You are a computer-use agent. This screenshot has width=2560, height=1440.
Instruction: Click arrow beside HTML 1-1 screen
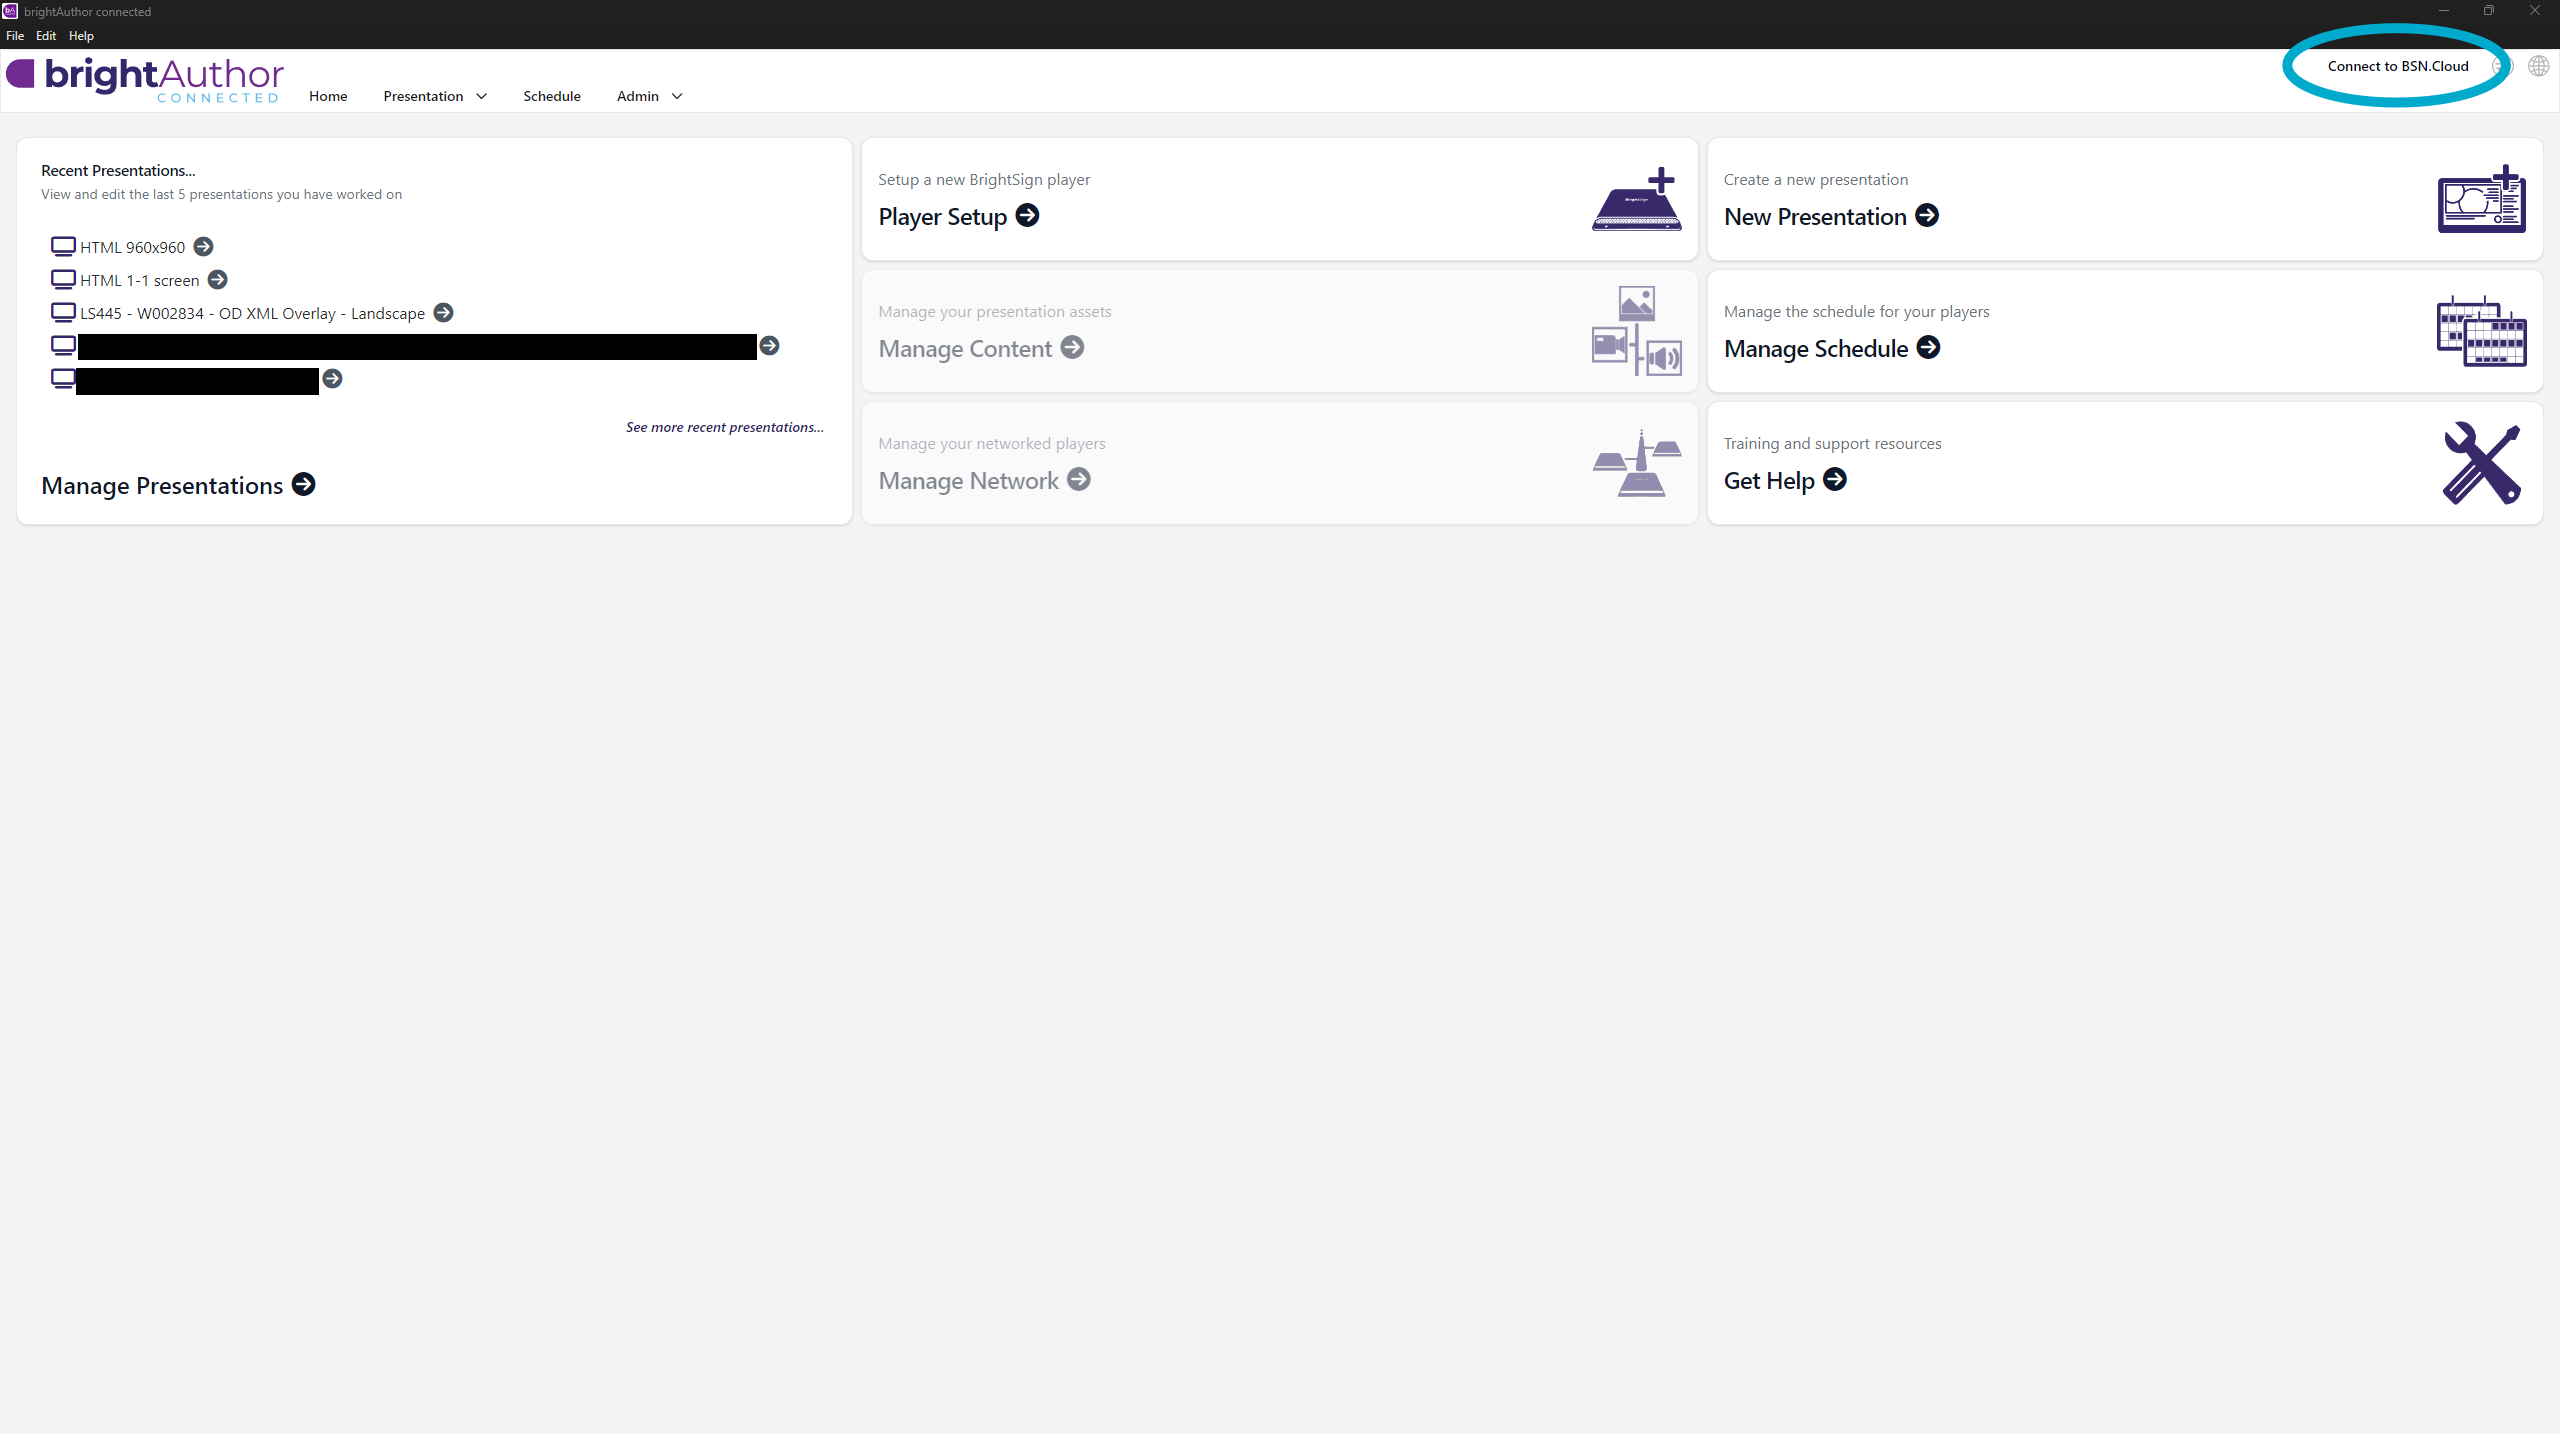point(217,280)
